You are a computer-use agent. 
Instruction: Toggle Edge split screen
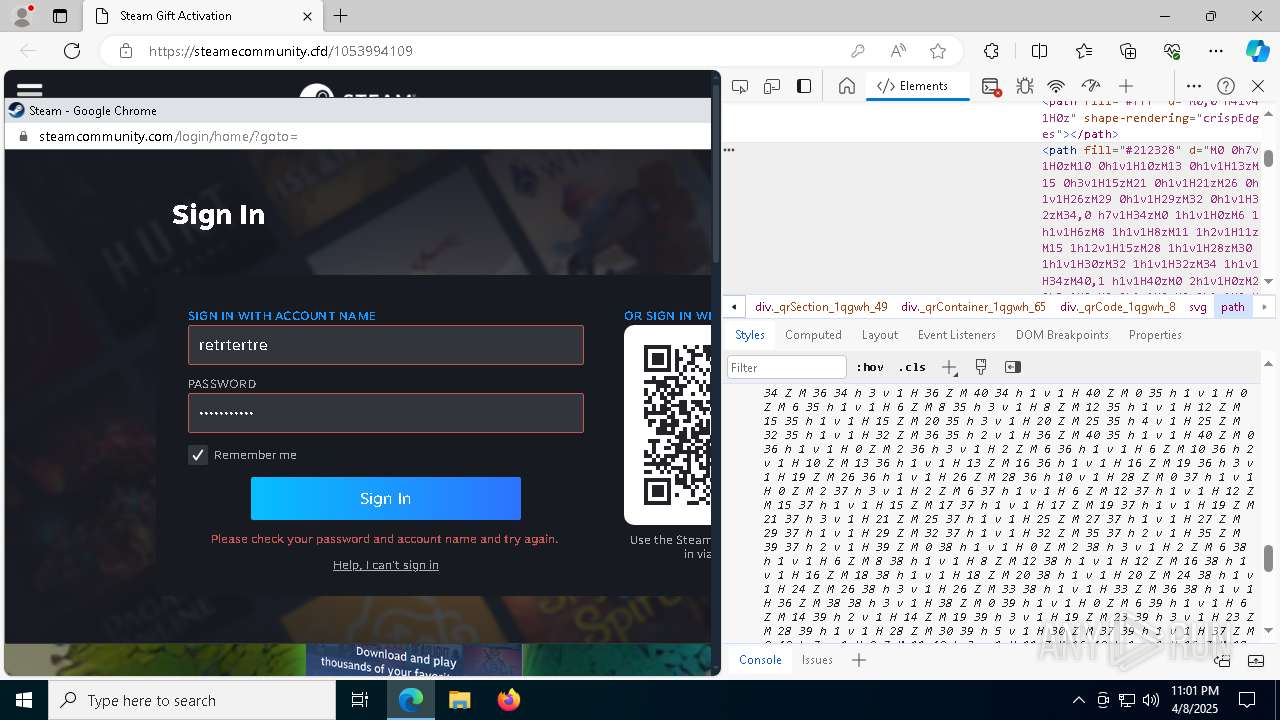tap(1039, 51)
